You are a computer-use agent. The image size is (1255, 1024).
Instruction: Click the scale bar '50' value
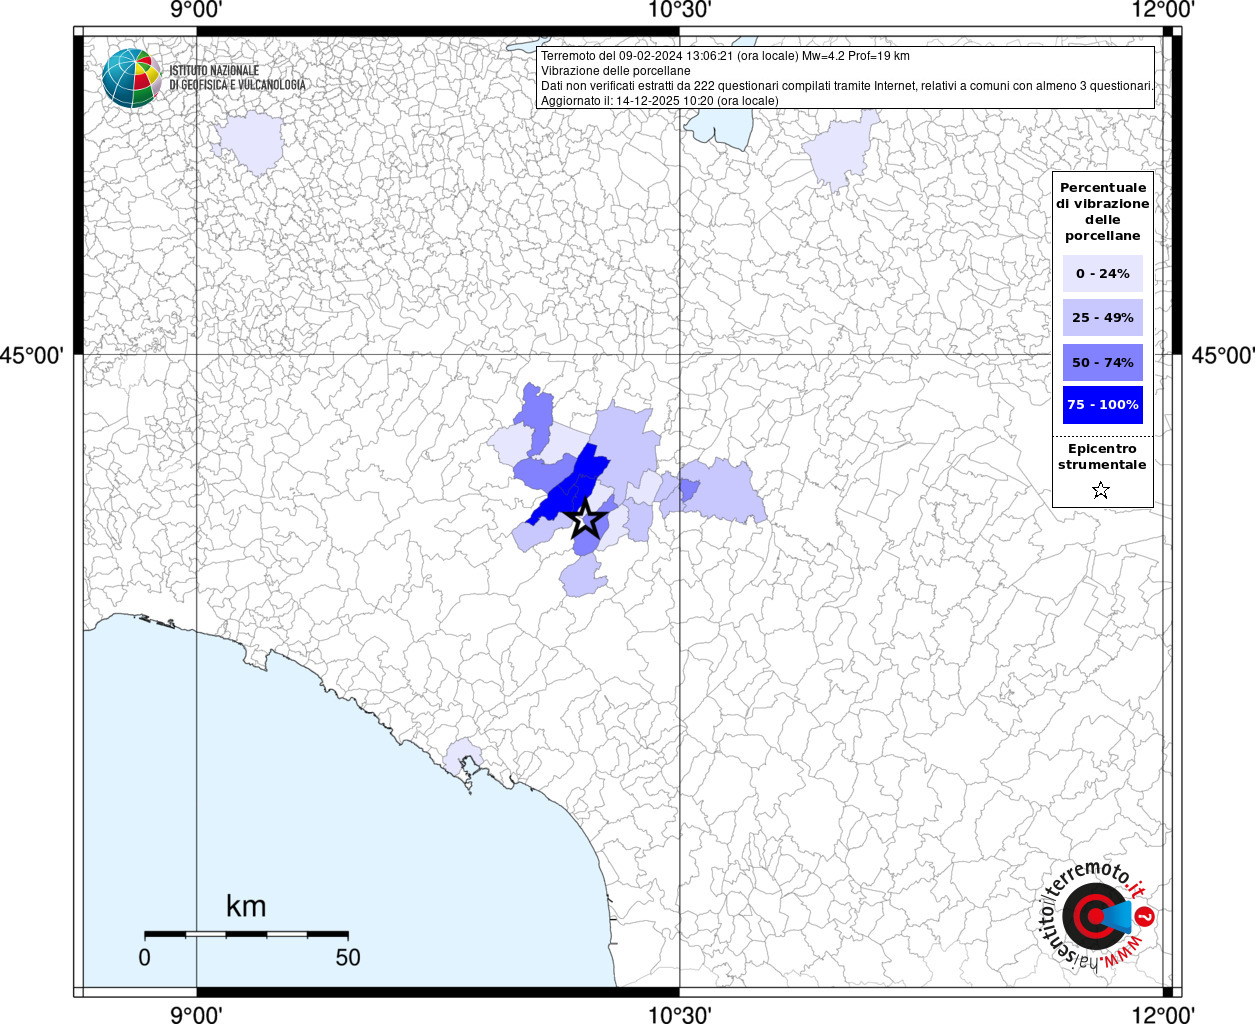(348, 957)
